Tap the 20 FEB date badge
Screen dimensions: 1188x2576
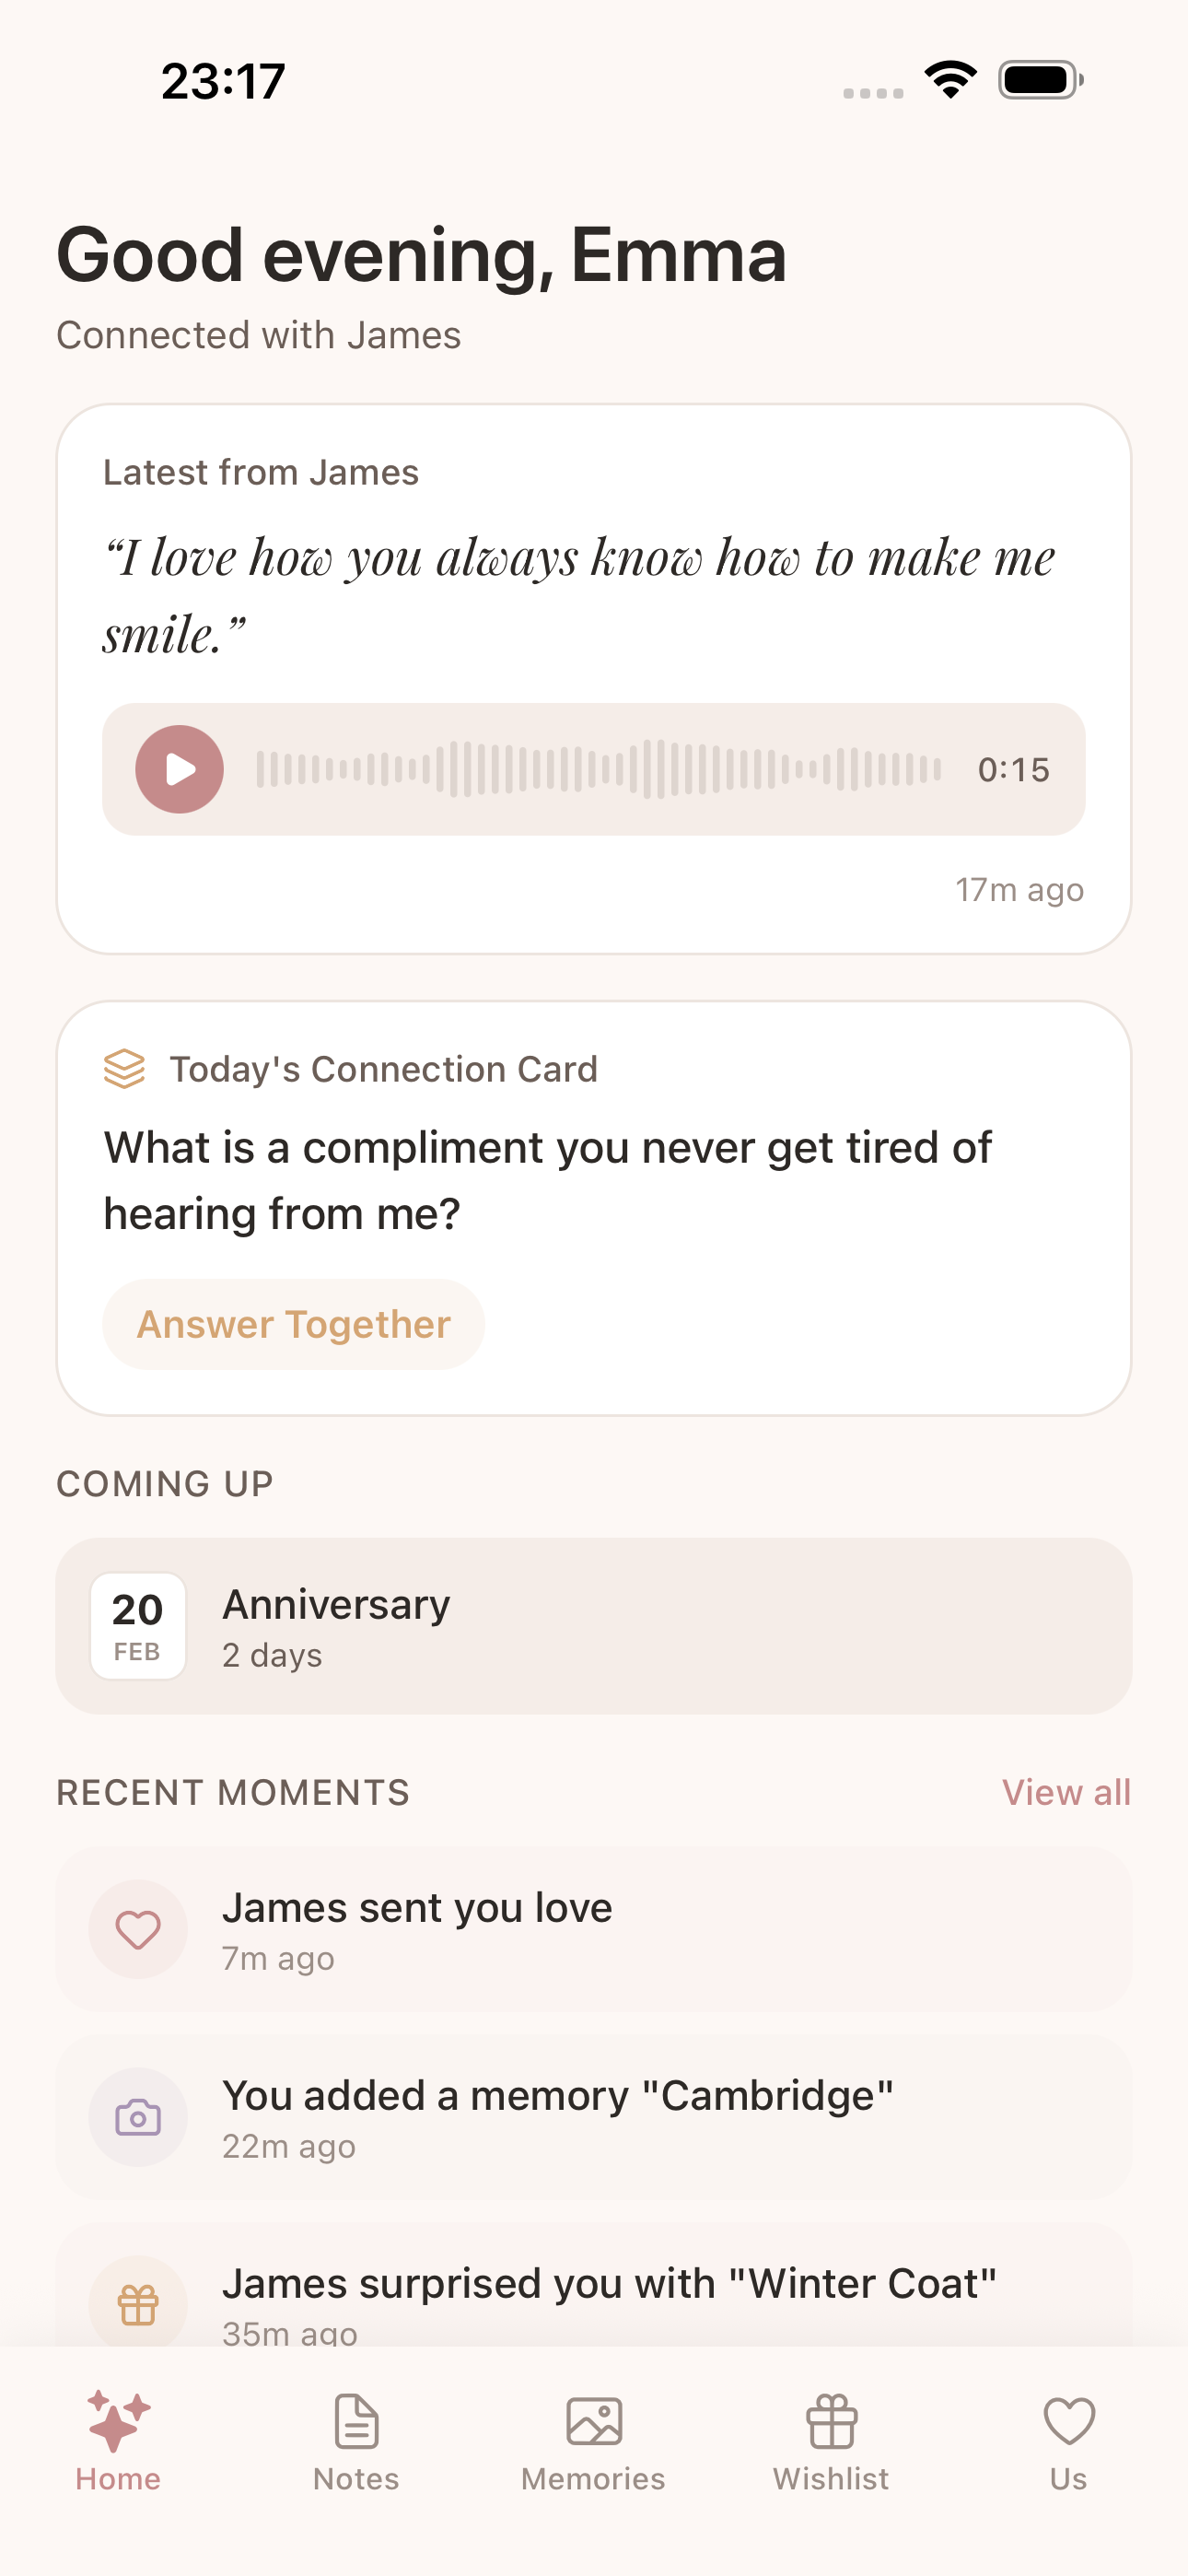click(138, 1626)
